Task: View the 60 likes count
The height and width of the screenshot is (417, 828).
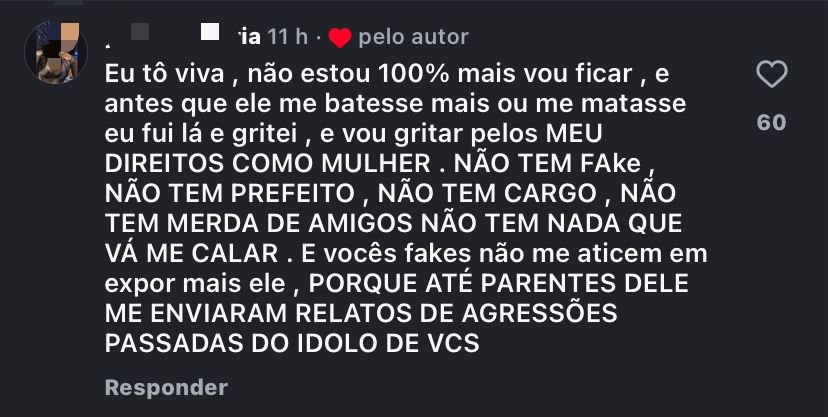Action: pyautogui.click(x=771, y=123)
